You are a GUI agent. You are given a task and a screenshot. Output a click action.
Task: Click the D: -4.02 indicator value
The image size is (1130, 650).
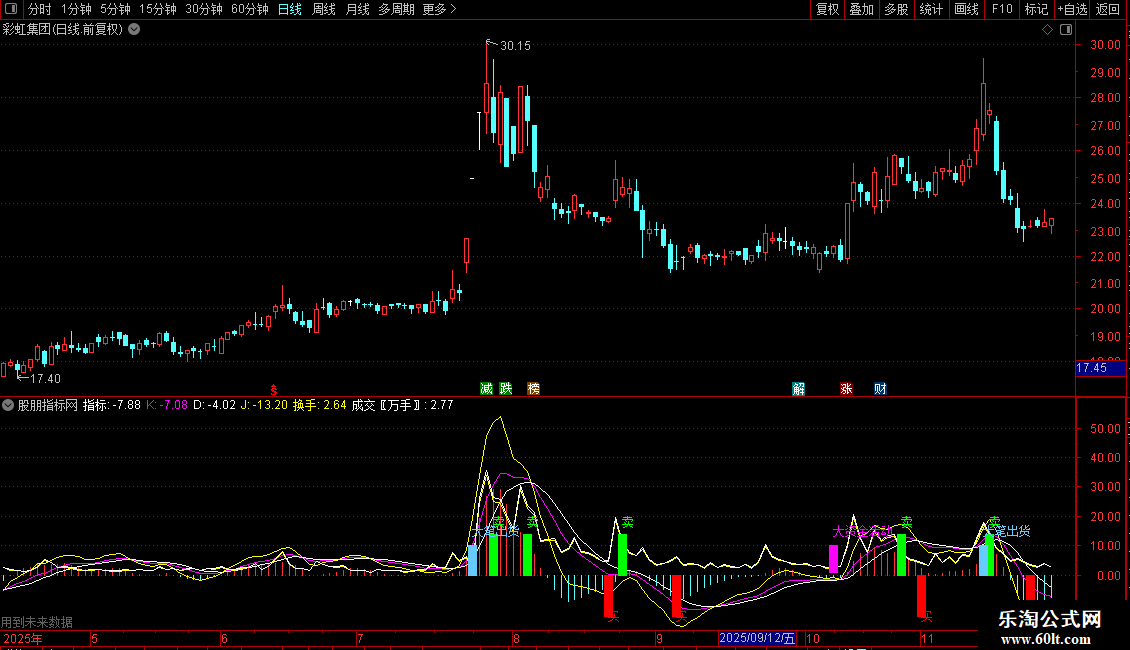(x=214, y=405)
